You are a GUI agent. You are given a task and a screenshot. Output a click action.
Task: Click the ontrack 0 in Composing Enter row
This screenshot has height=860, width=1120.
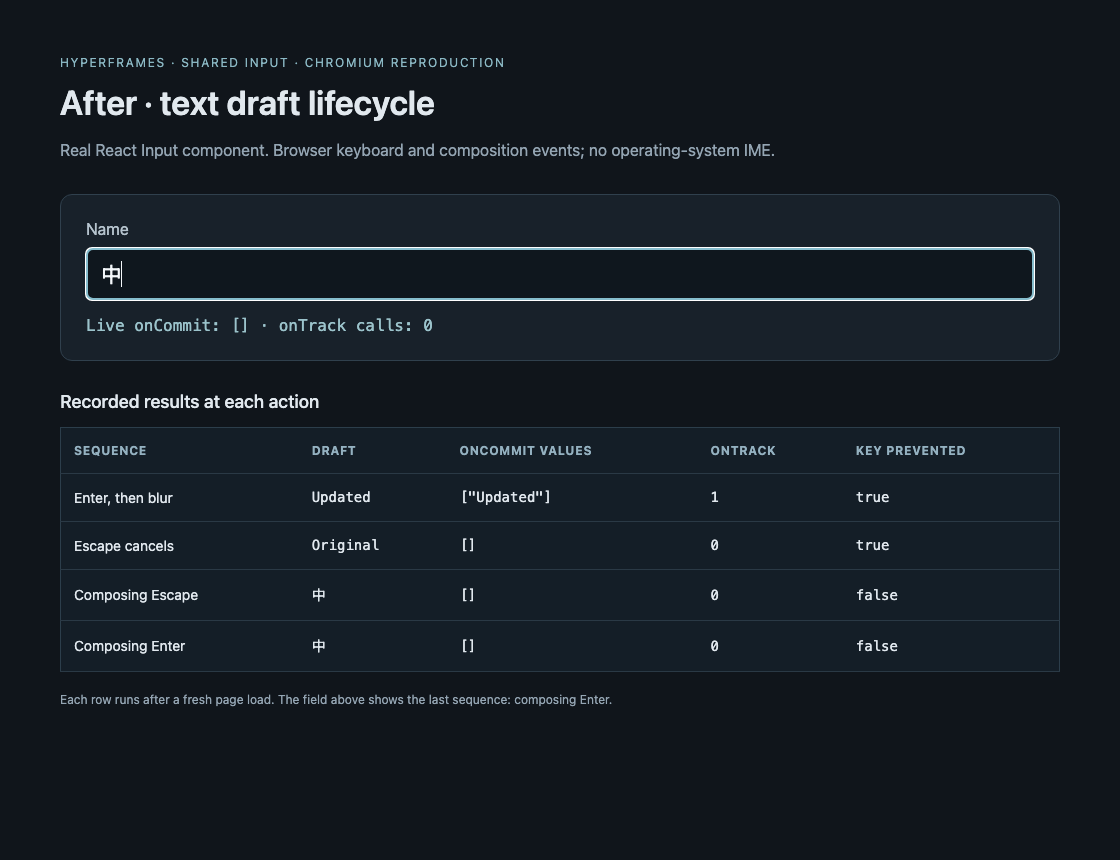point(714,646)
